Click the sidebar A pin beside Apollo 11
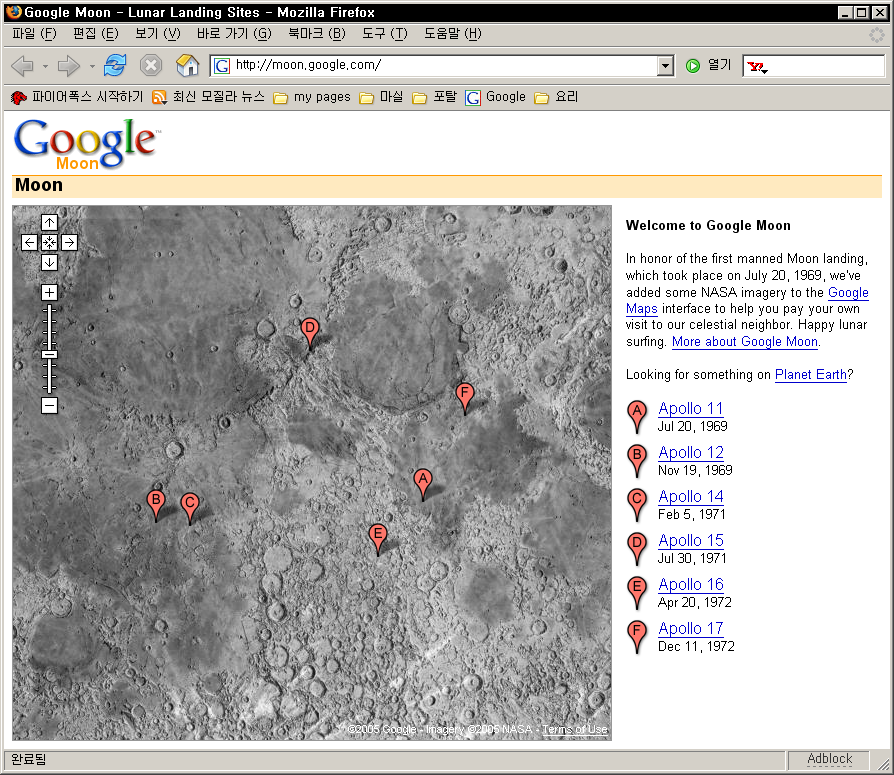894x775 pixels. click(637, 416)
